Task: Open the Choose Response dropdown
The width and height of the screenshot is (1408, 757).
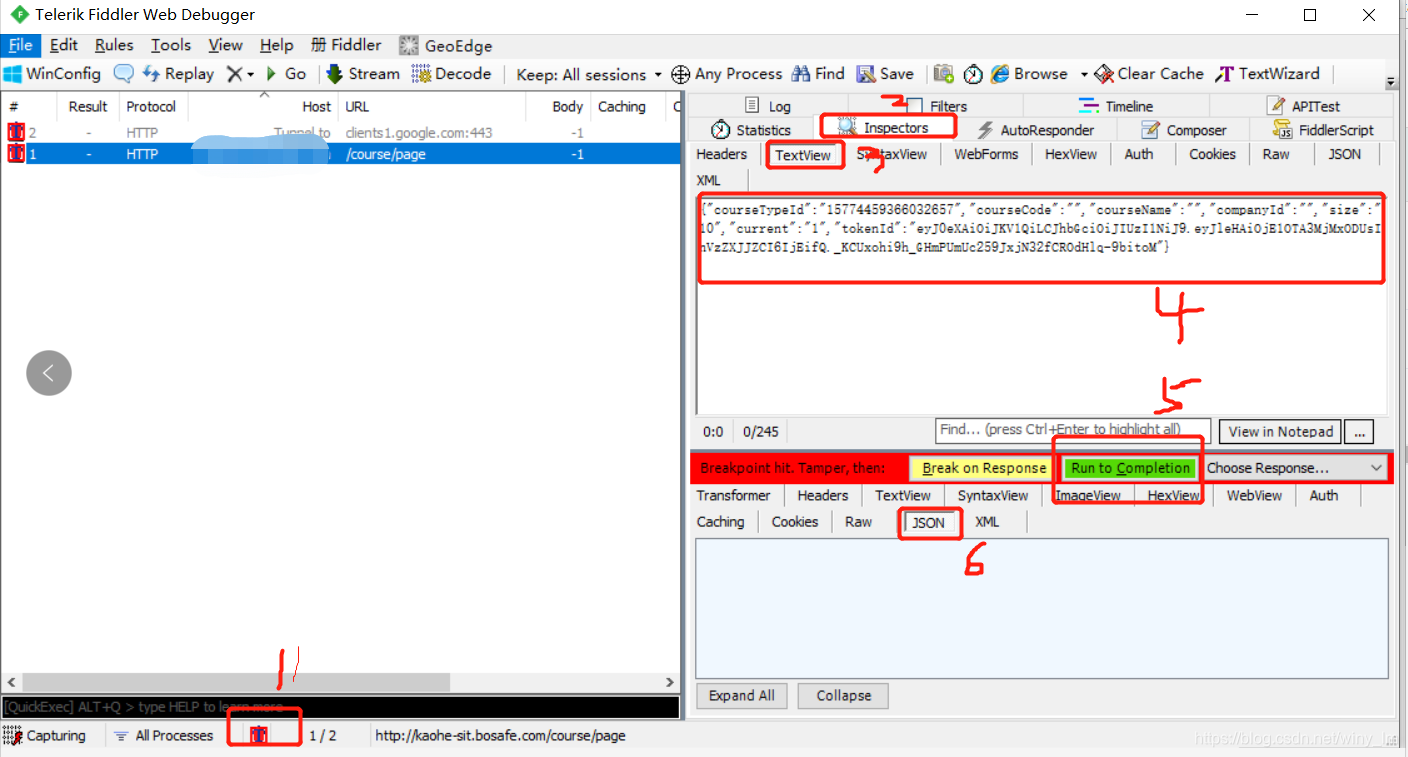Action: coord(1294,468)
